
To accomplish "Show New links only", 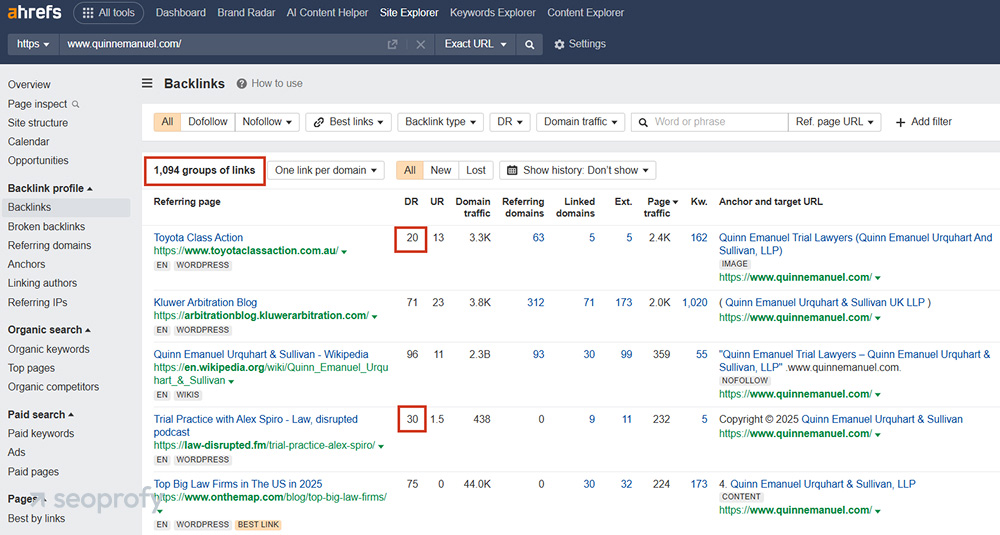I will click(441, 170).
